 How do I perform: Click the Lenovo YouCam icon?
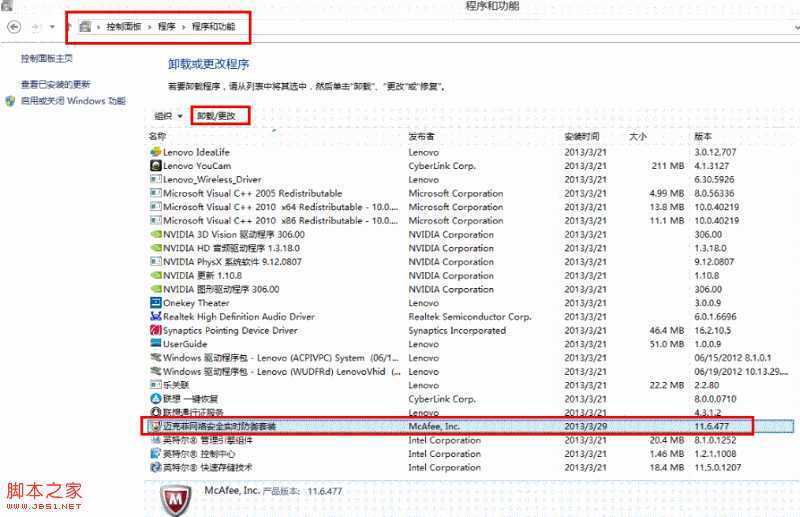(156, 166)
